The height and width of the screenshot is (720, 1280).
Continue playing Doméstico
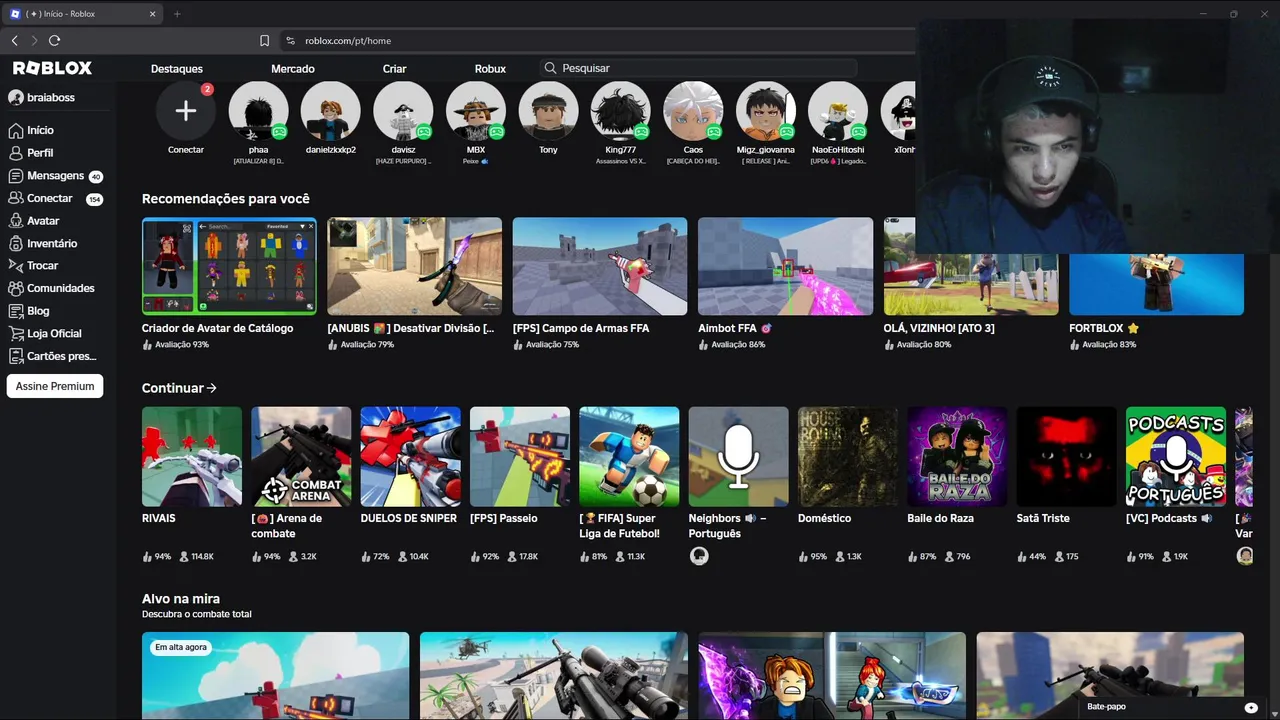pyautogui.click(x=848, y=456)
